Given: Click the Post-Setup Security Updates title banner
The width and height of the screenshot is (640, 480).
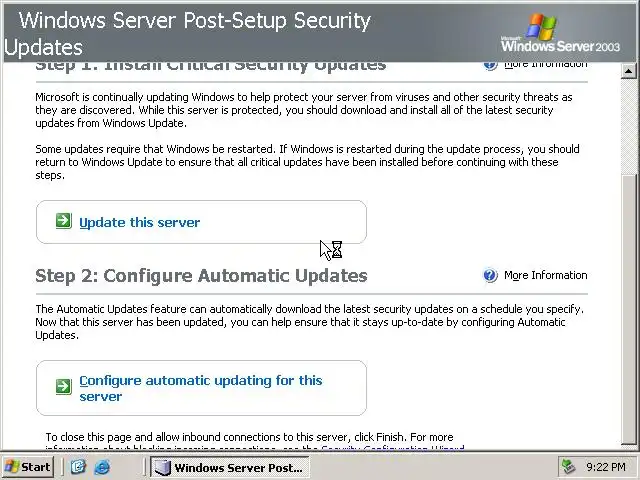Looking at the screenshot, I should (190, 33).
